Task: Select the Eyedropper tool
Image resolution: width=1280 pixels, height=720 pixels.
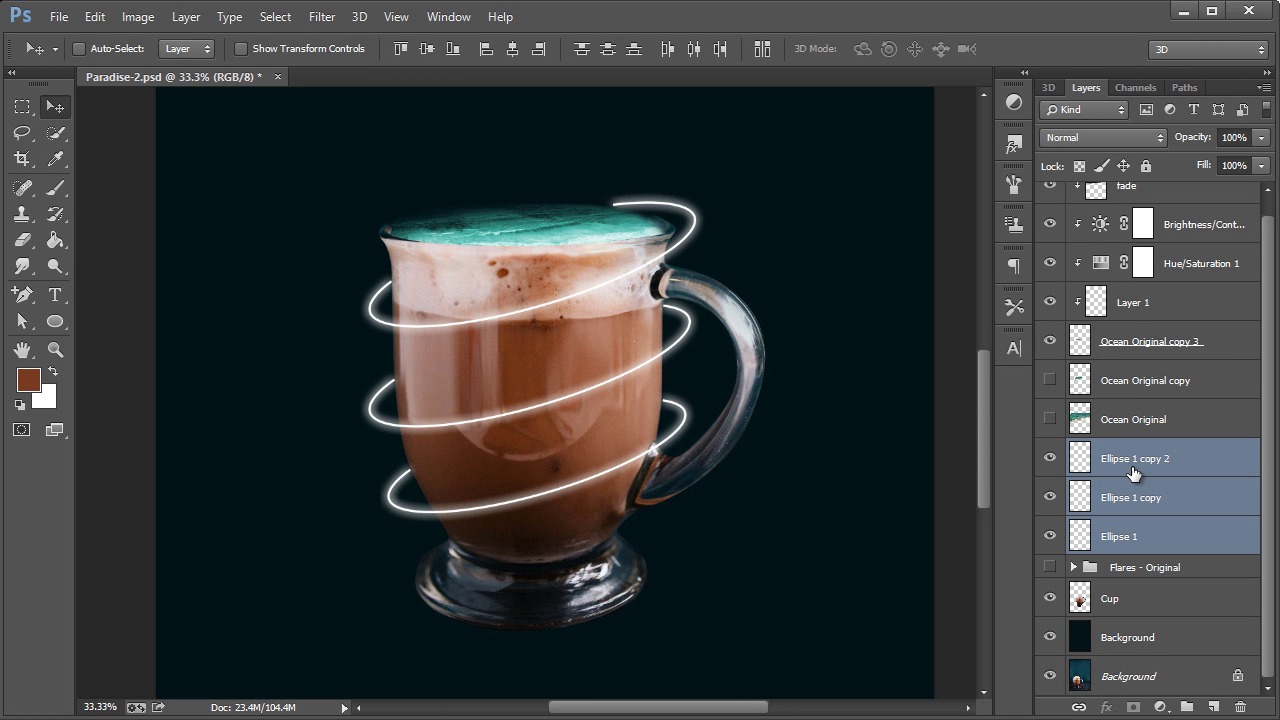Action: click(55, 159)
